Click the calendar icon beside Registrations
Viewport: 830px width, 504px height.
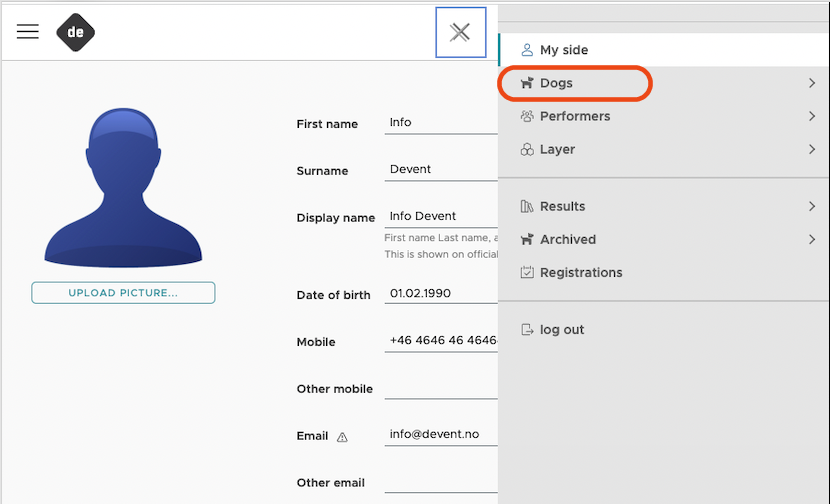527,273
